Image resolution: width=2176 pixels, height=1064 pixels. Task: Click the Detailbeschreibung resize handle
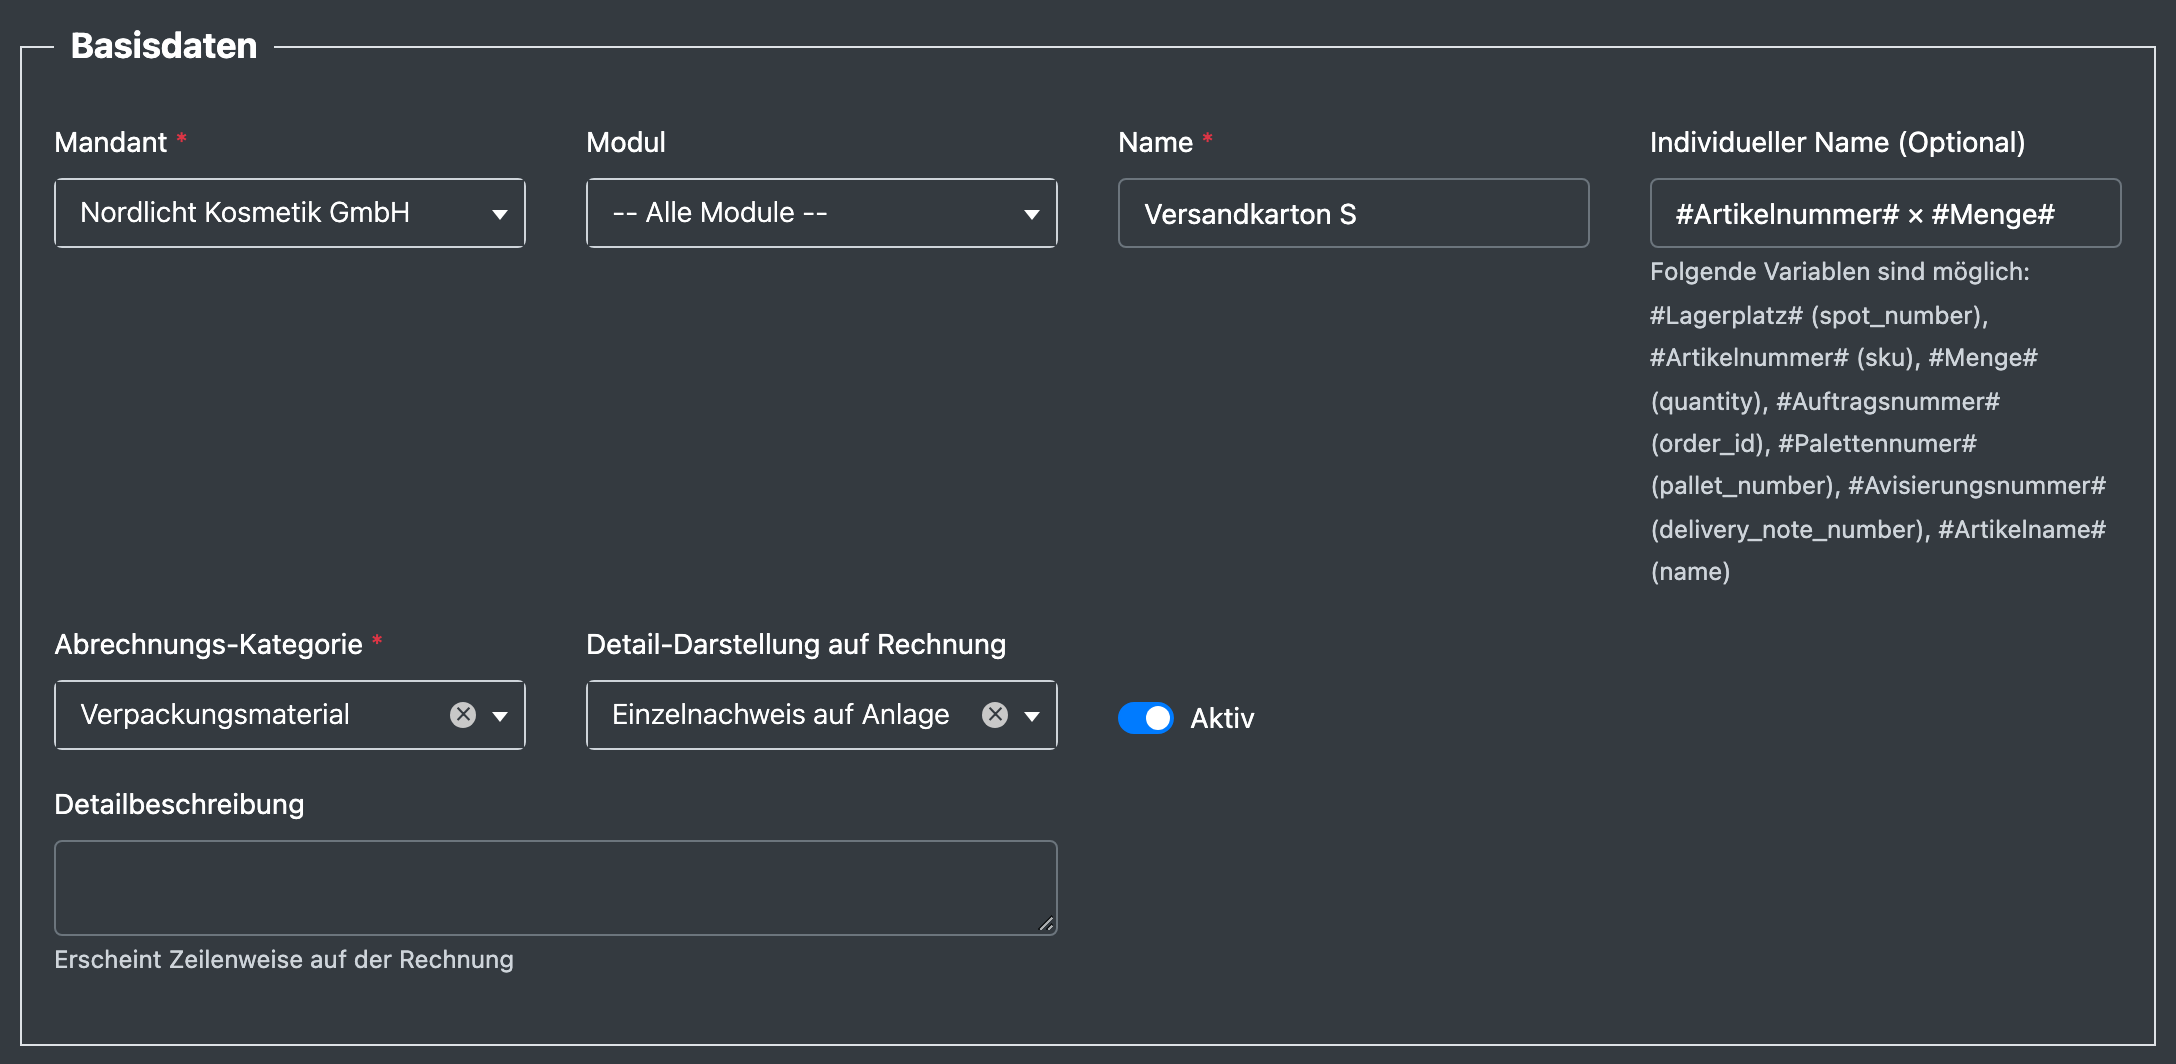tap(1046, 924)
